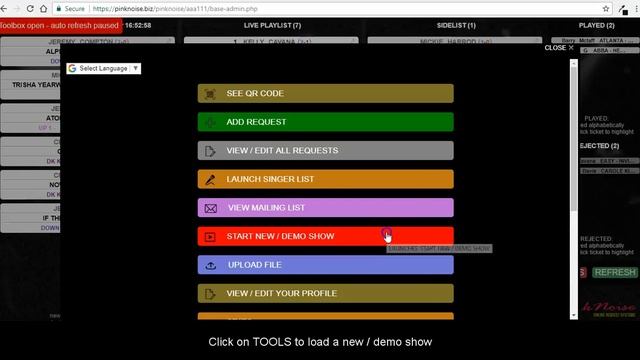640x360 pixels.
Task: Click the edit icon on VIEW / EDIT YOUR PROFILE
Action: [x=210, y=294]
